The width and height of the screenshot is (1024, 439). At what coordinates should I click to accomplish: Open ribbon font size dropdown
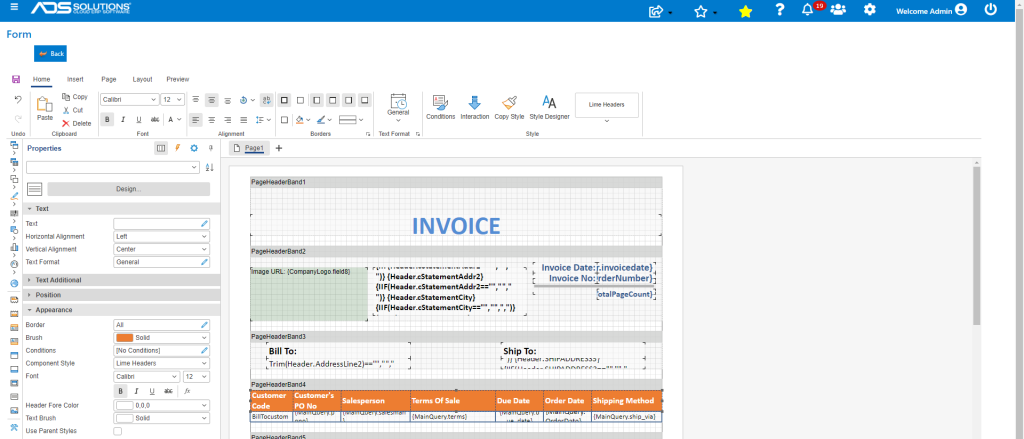click(173, 99)
